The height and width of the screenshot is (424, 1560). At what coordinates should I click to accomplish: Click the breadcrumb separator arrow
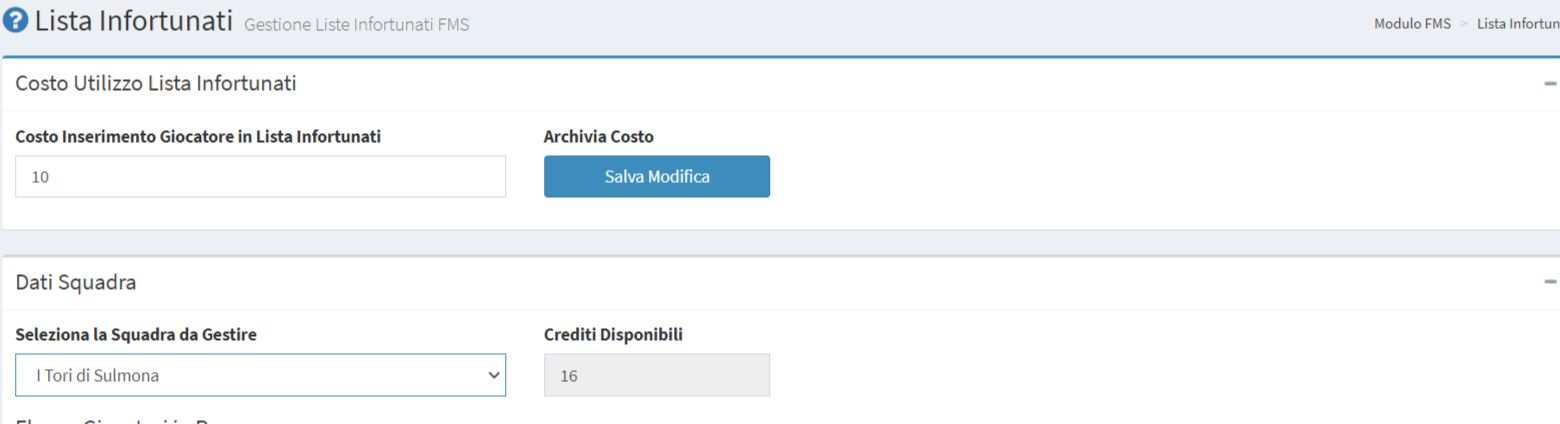pos(1464,23)
